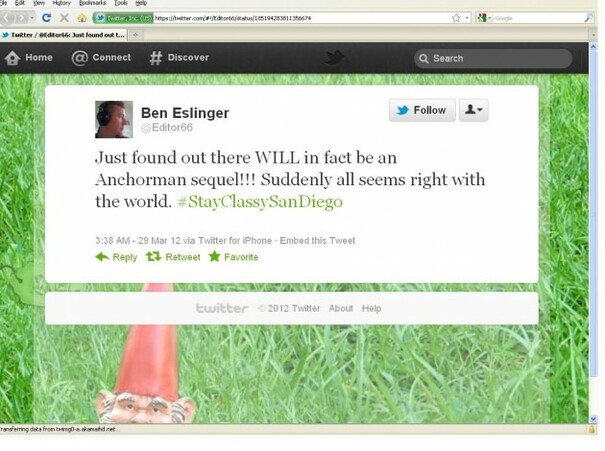605x451 pixels.
Task: Click the Twitter bird logo in the navbar
Action: [x=334, y=57]
